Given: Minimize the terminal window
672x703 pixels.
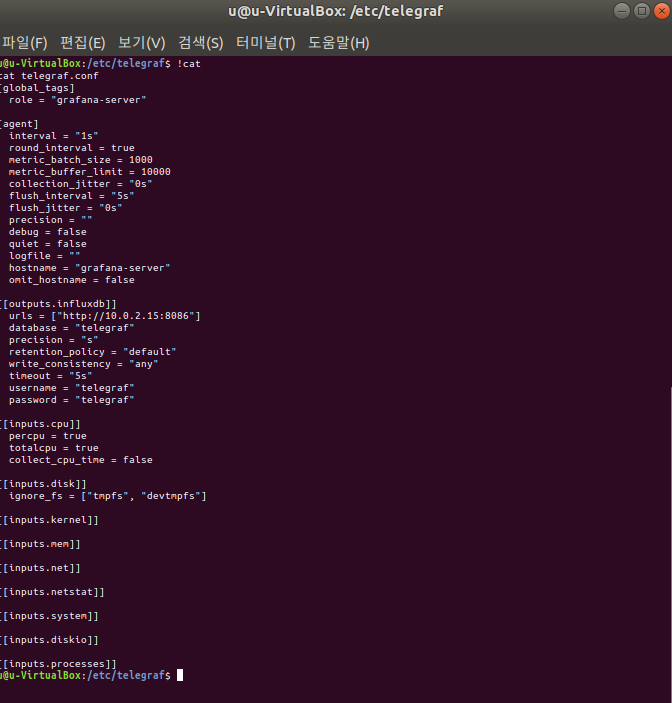Looking at the screenshot, I should pyautogui.click(x=622, y=11).
